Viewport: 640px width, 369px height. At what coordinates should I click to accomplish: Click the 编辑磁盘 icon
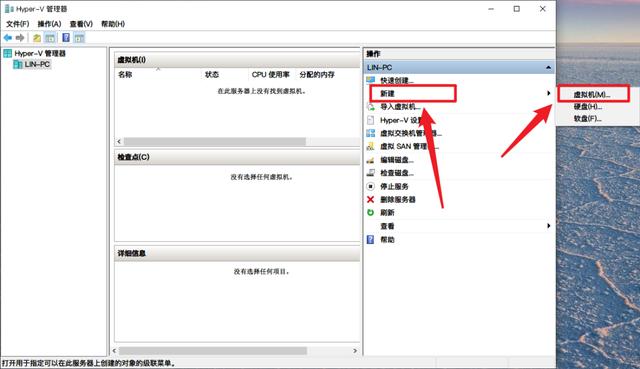[x=371, y=160]
